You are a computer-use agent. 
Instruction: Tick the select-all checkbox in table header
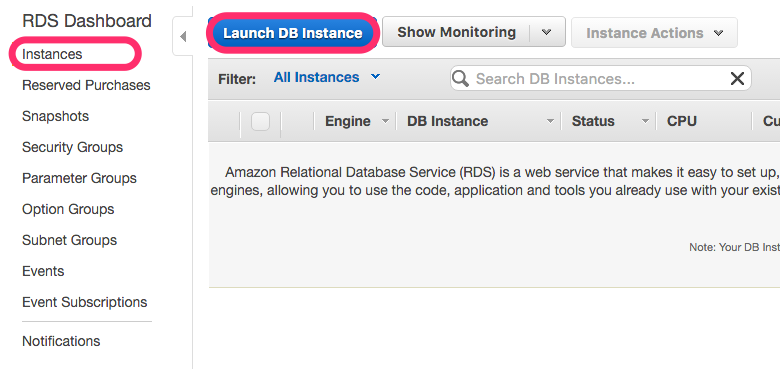click(260, 121)
